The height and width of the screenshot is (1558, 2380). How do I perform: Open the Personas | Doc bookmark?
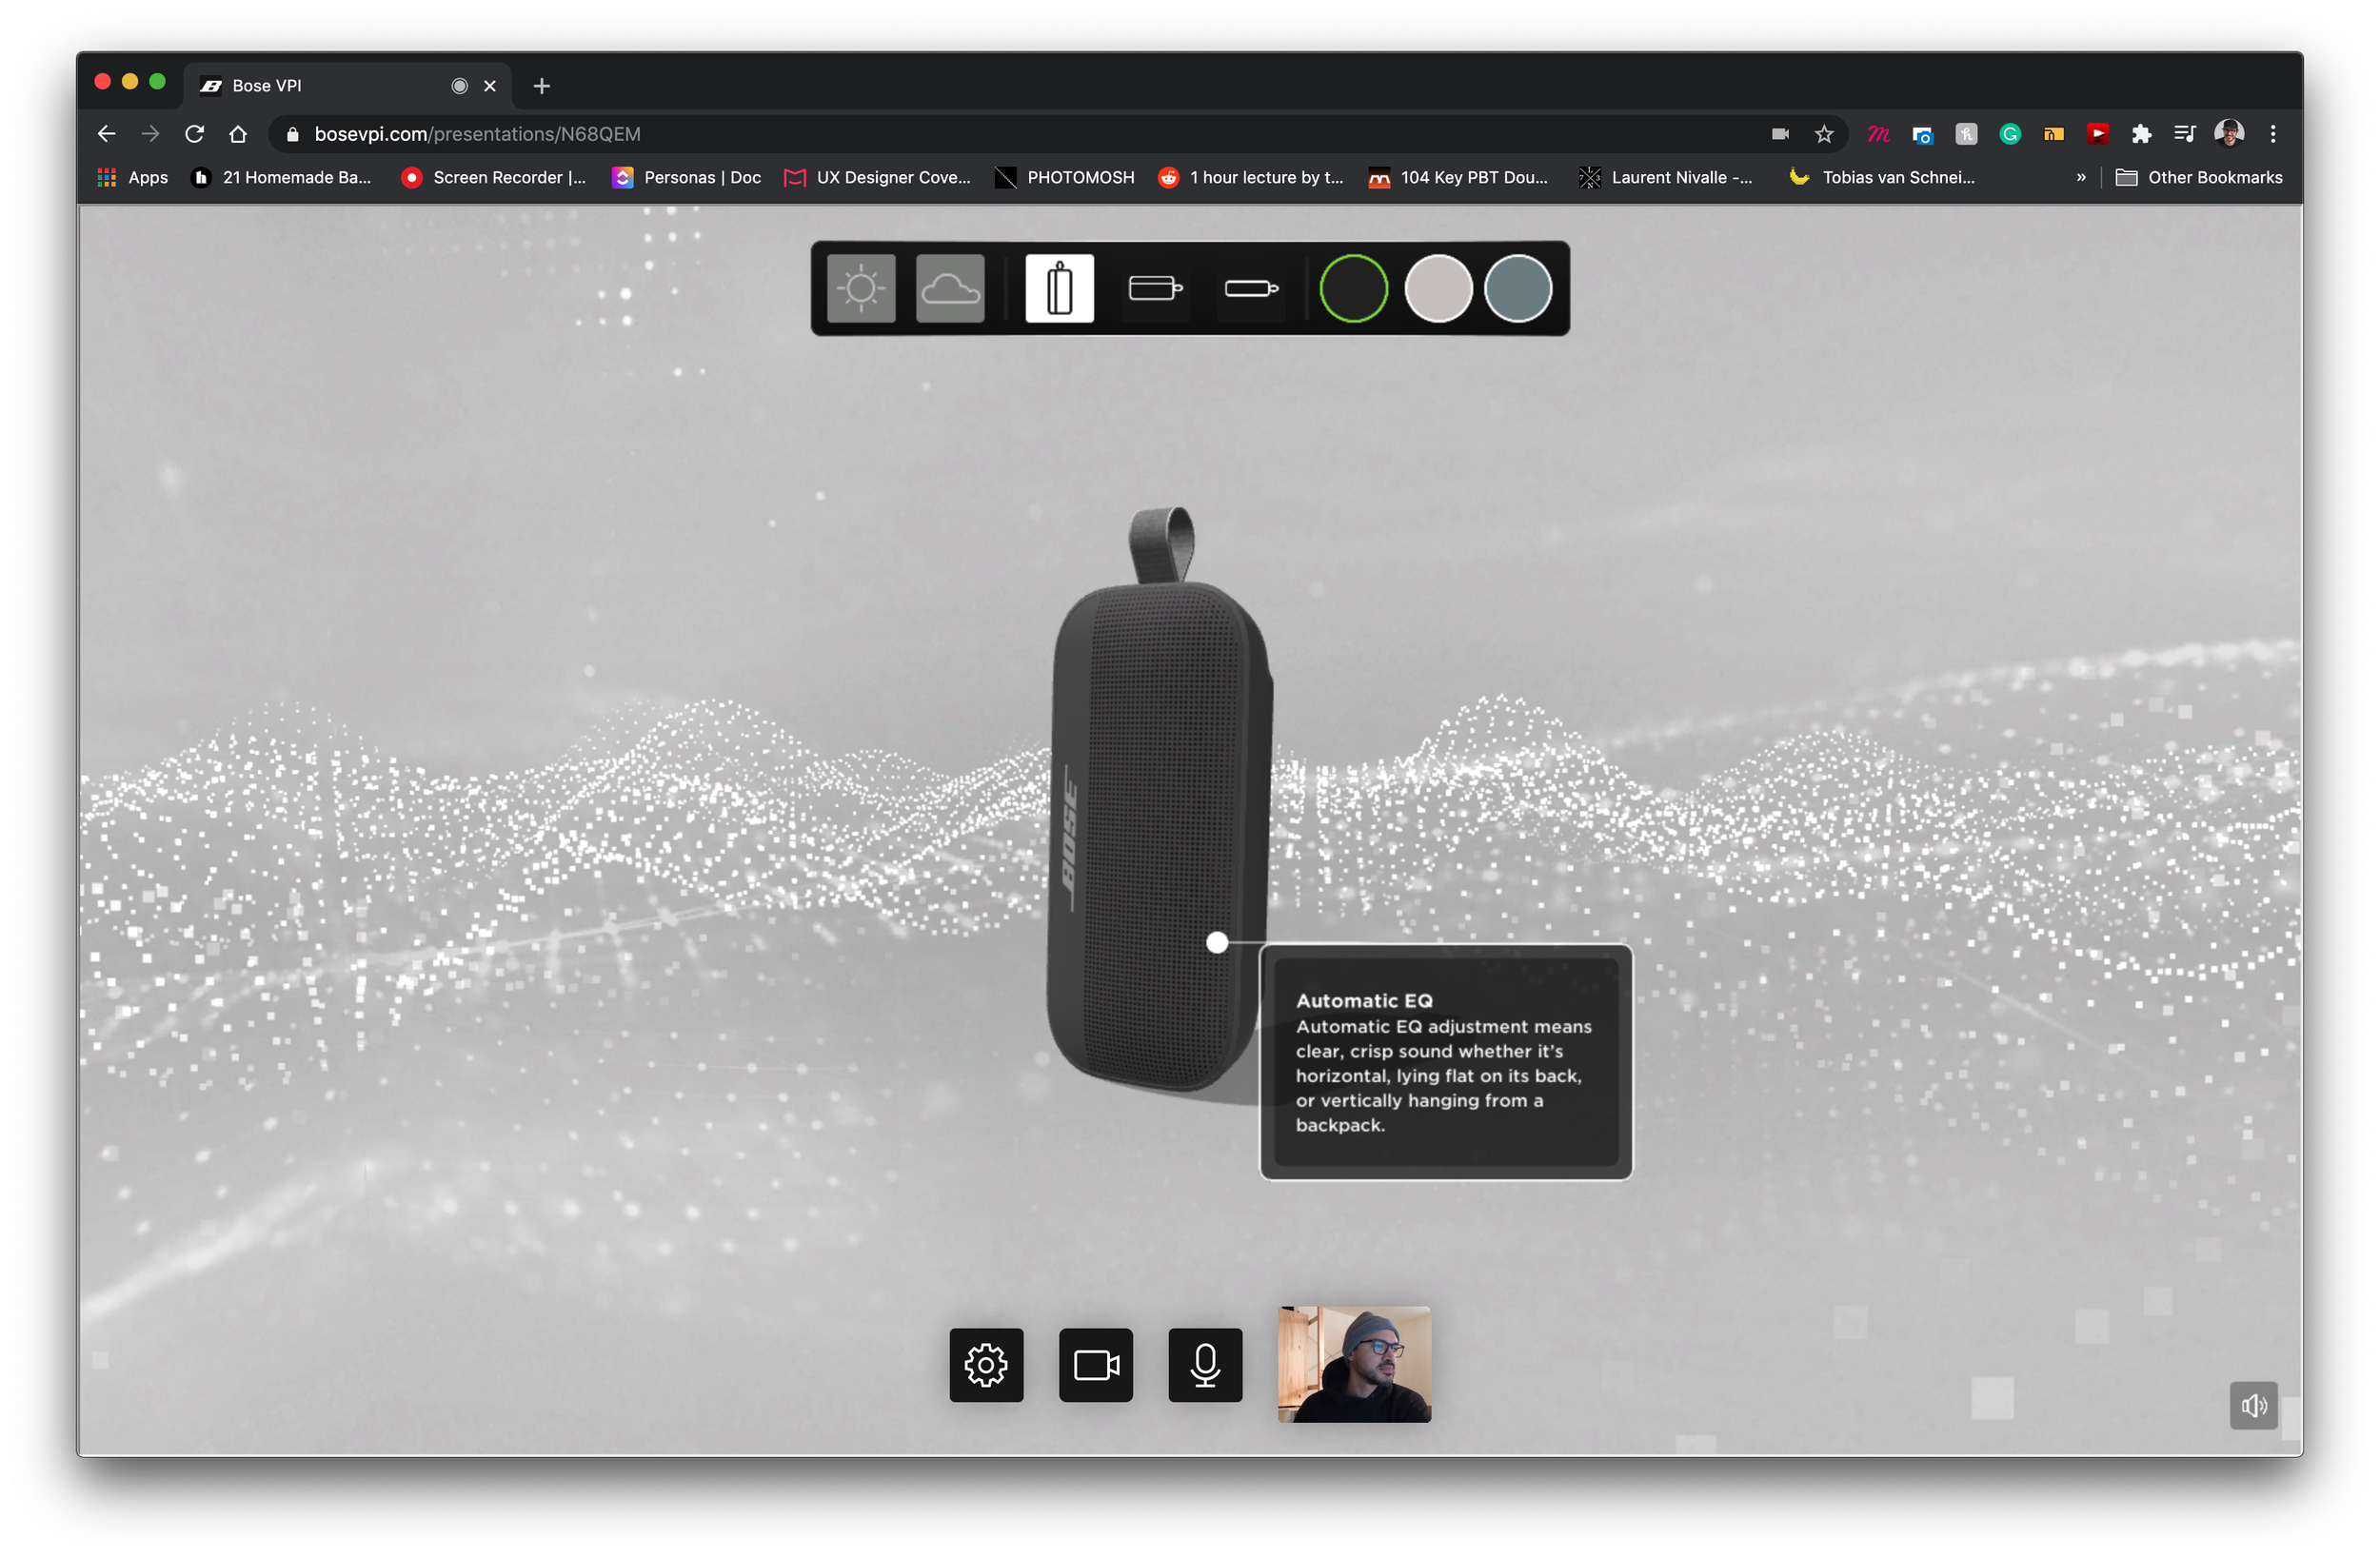(687, 177)
